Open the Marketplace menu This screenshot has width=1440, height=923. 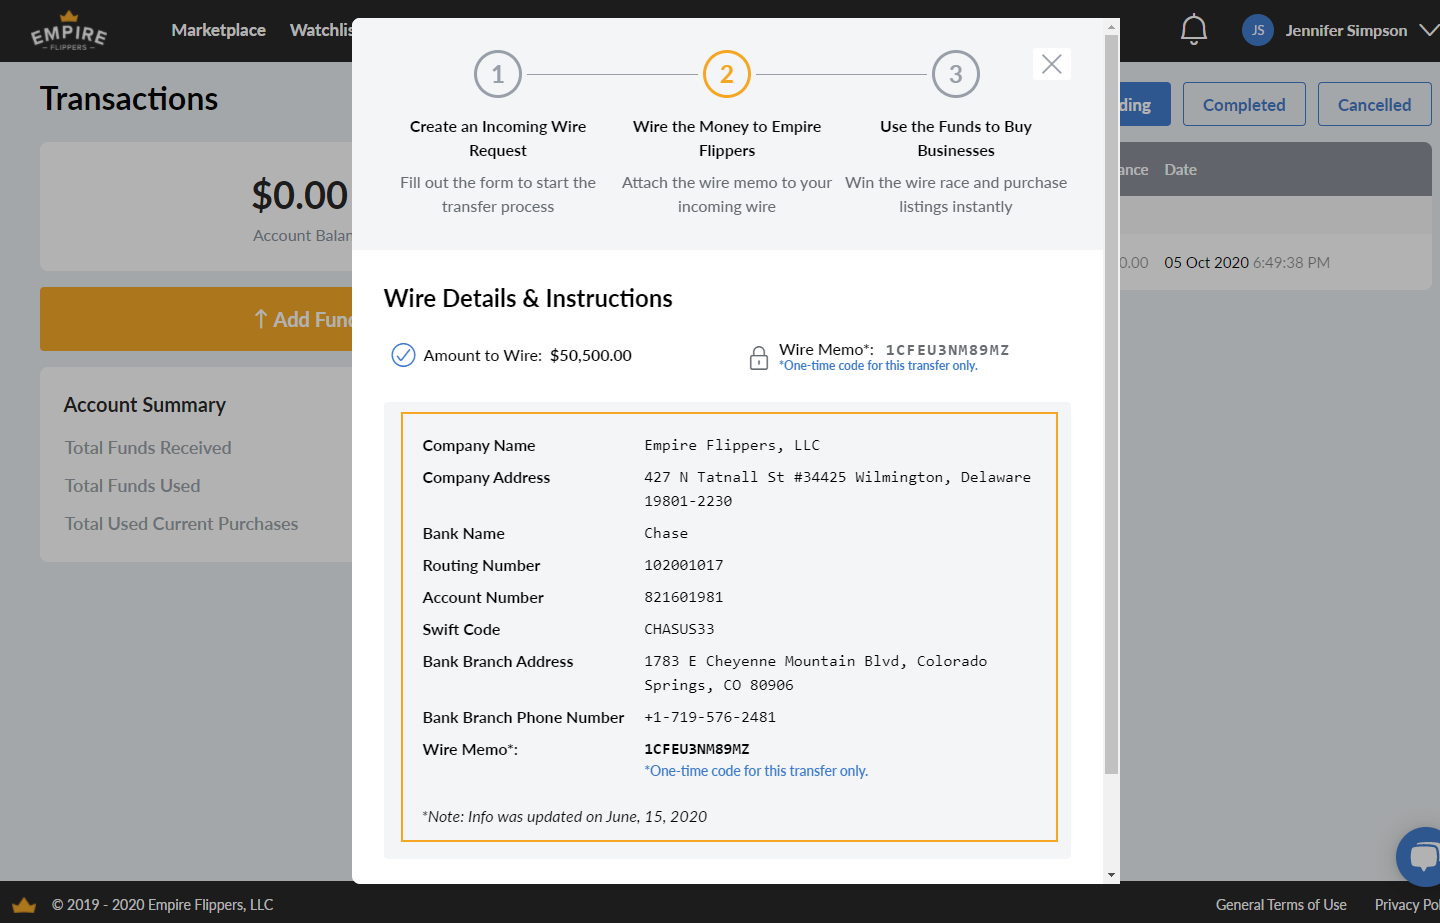[218, 30]
